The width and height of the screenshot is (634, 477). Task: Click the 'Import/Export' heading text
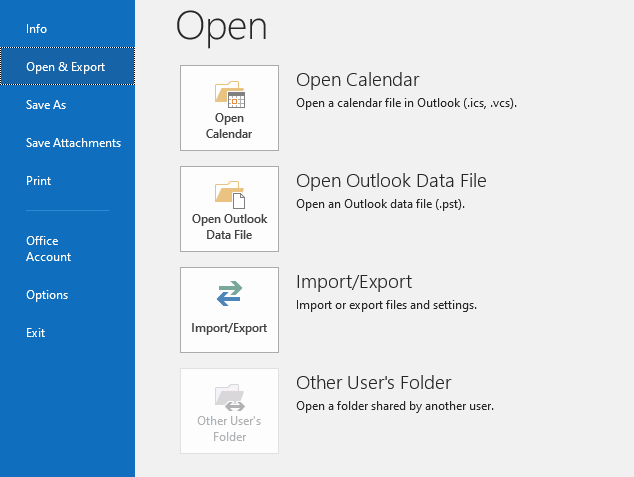pyautogui.click(x=354, y=282)
